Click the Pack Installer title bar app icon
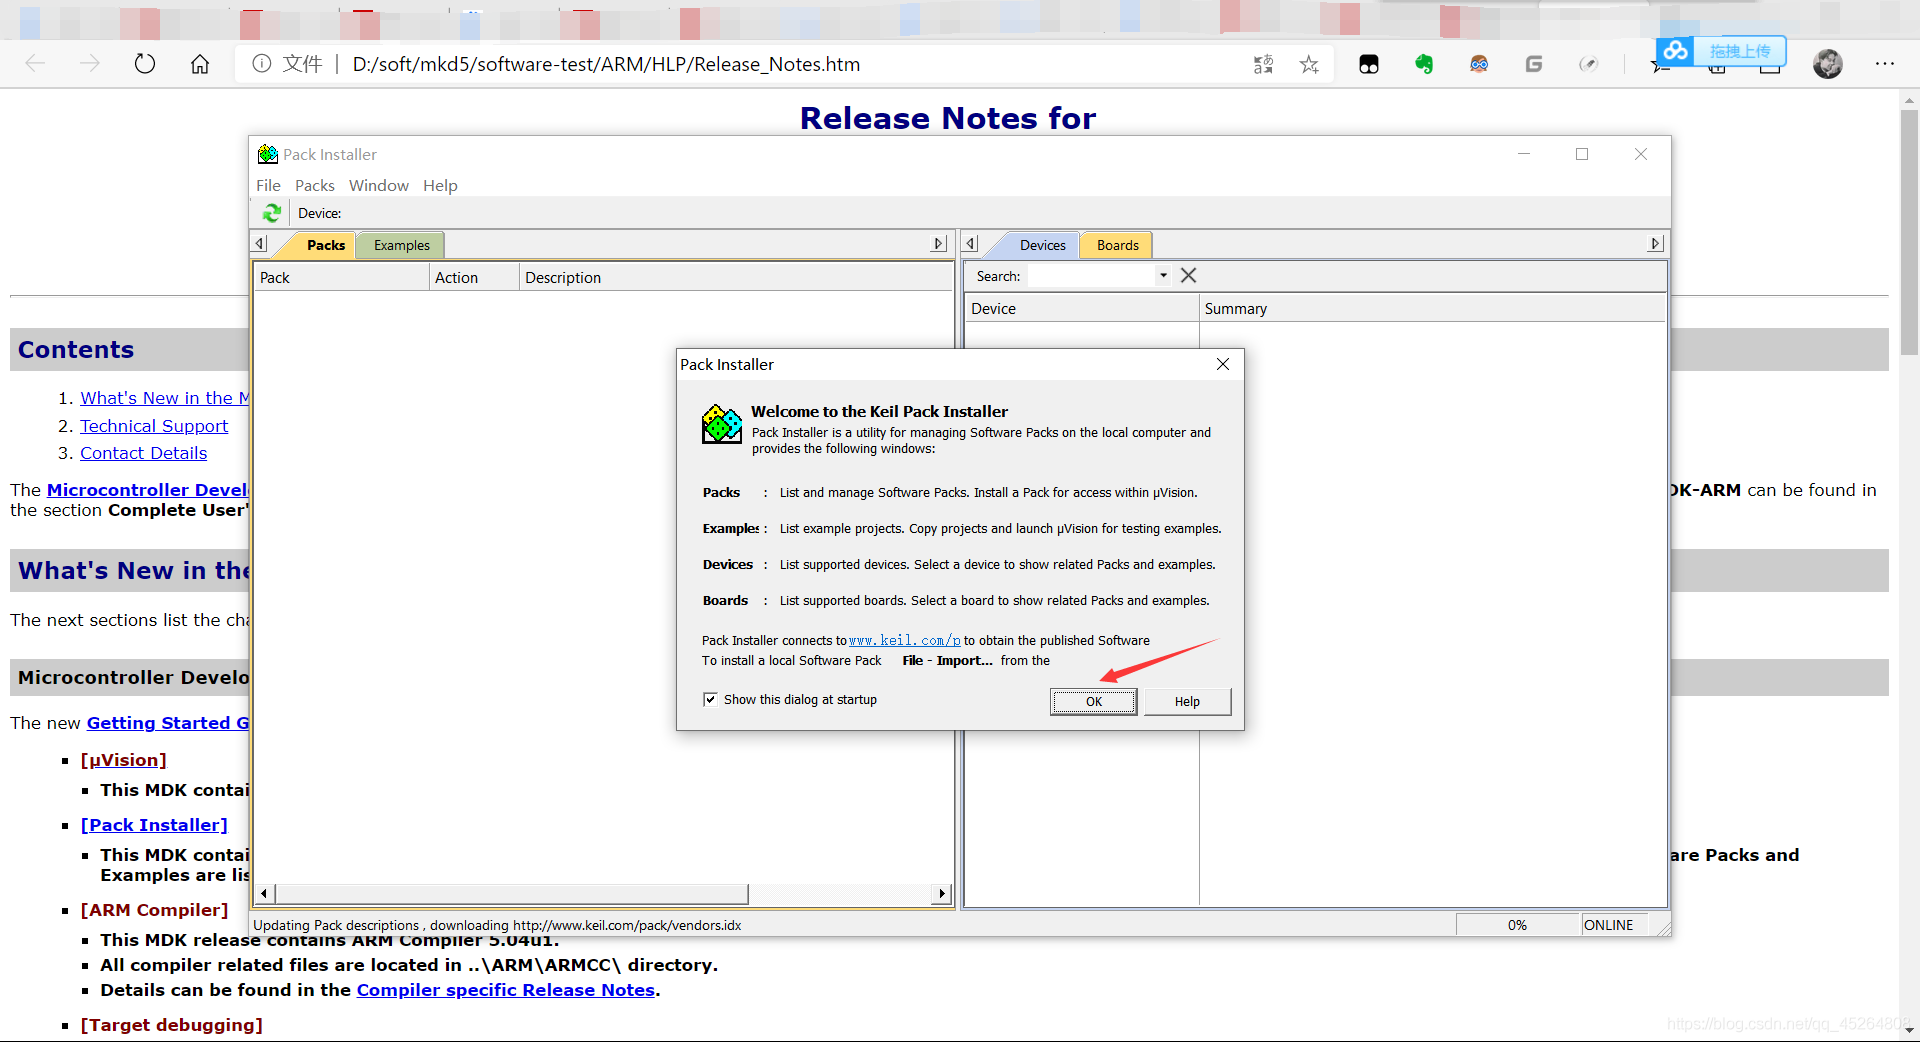 point(268,154)
